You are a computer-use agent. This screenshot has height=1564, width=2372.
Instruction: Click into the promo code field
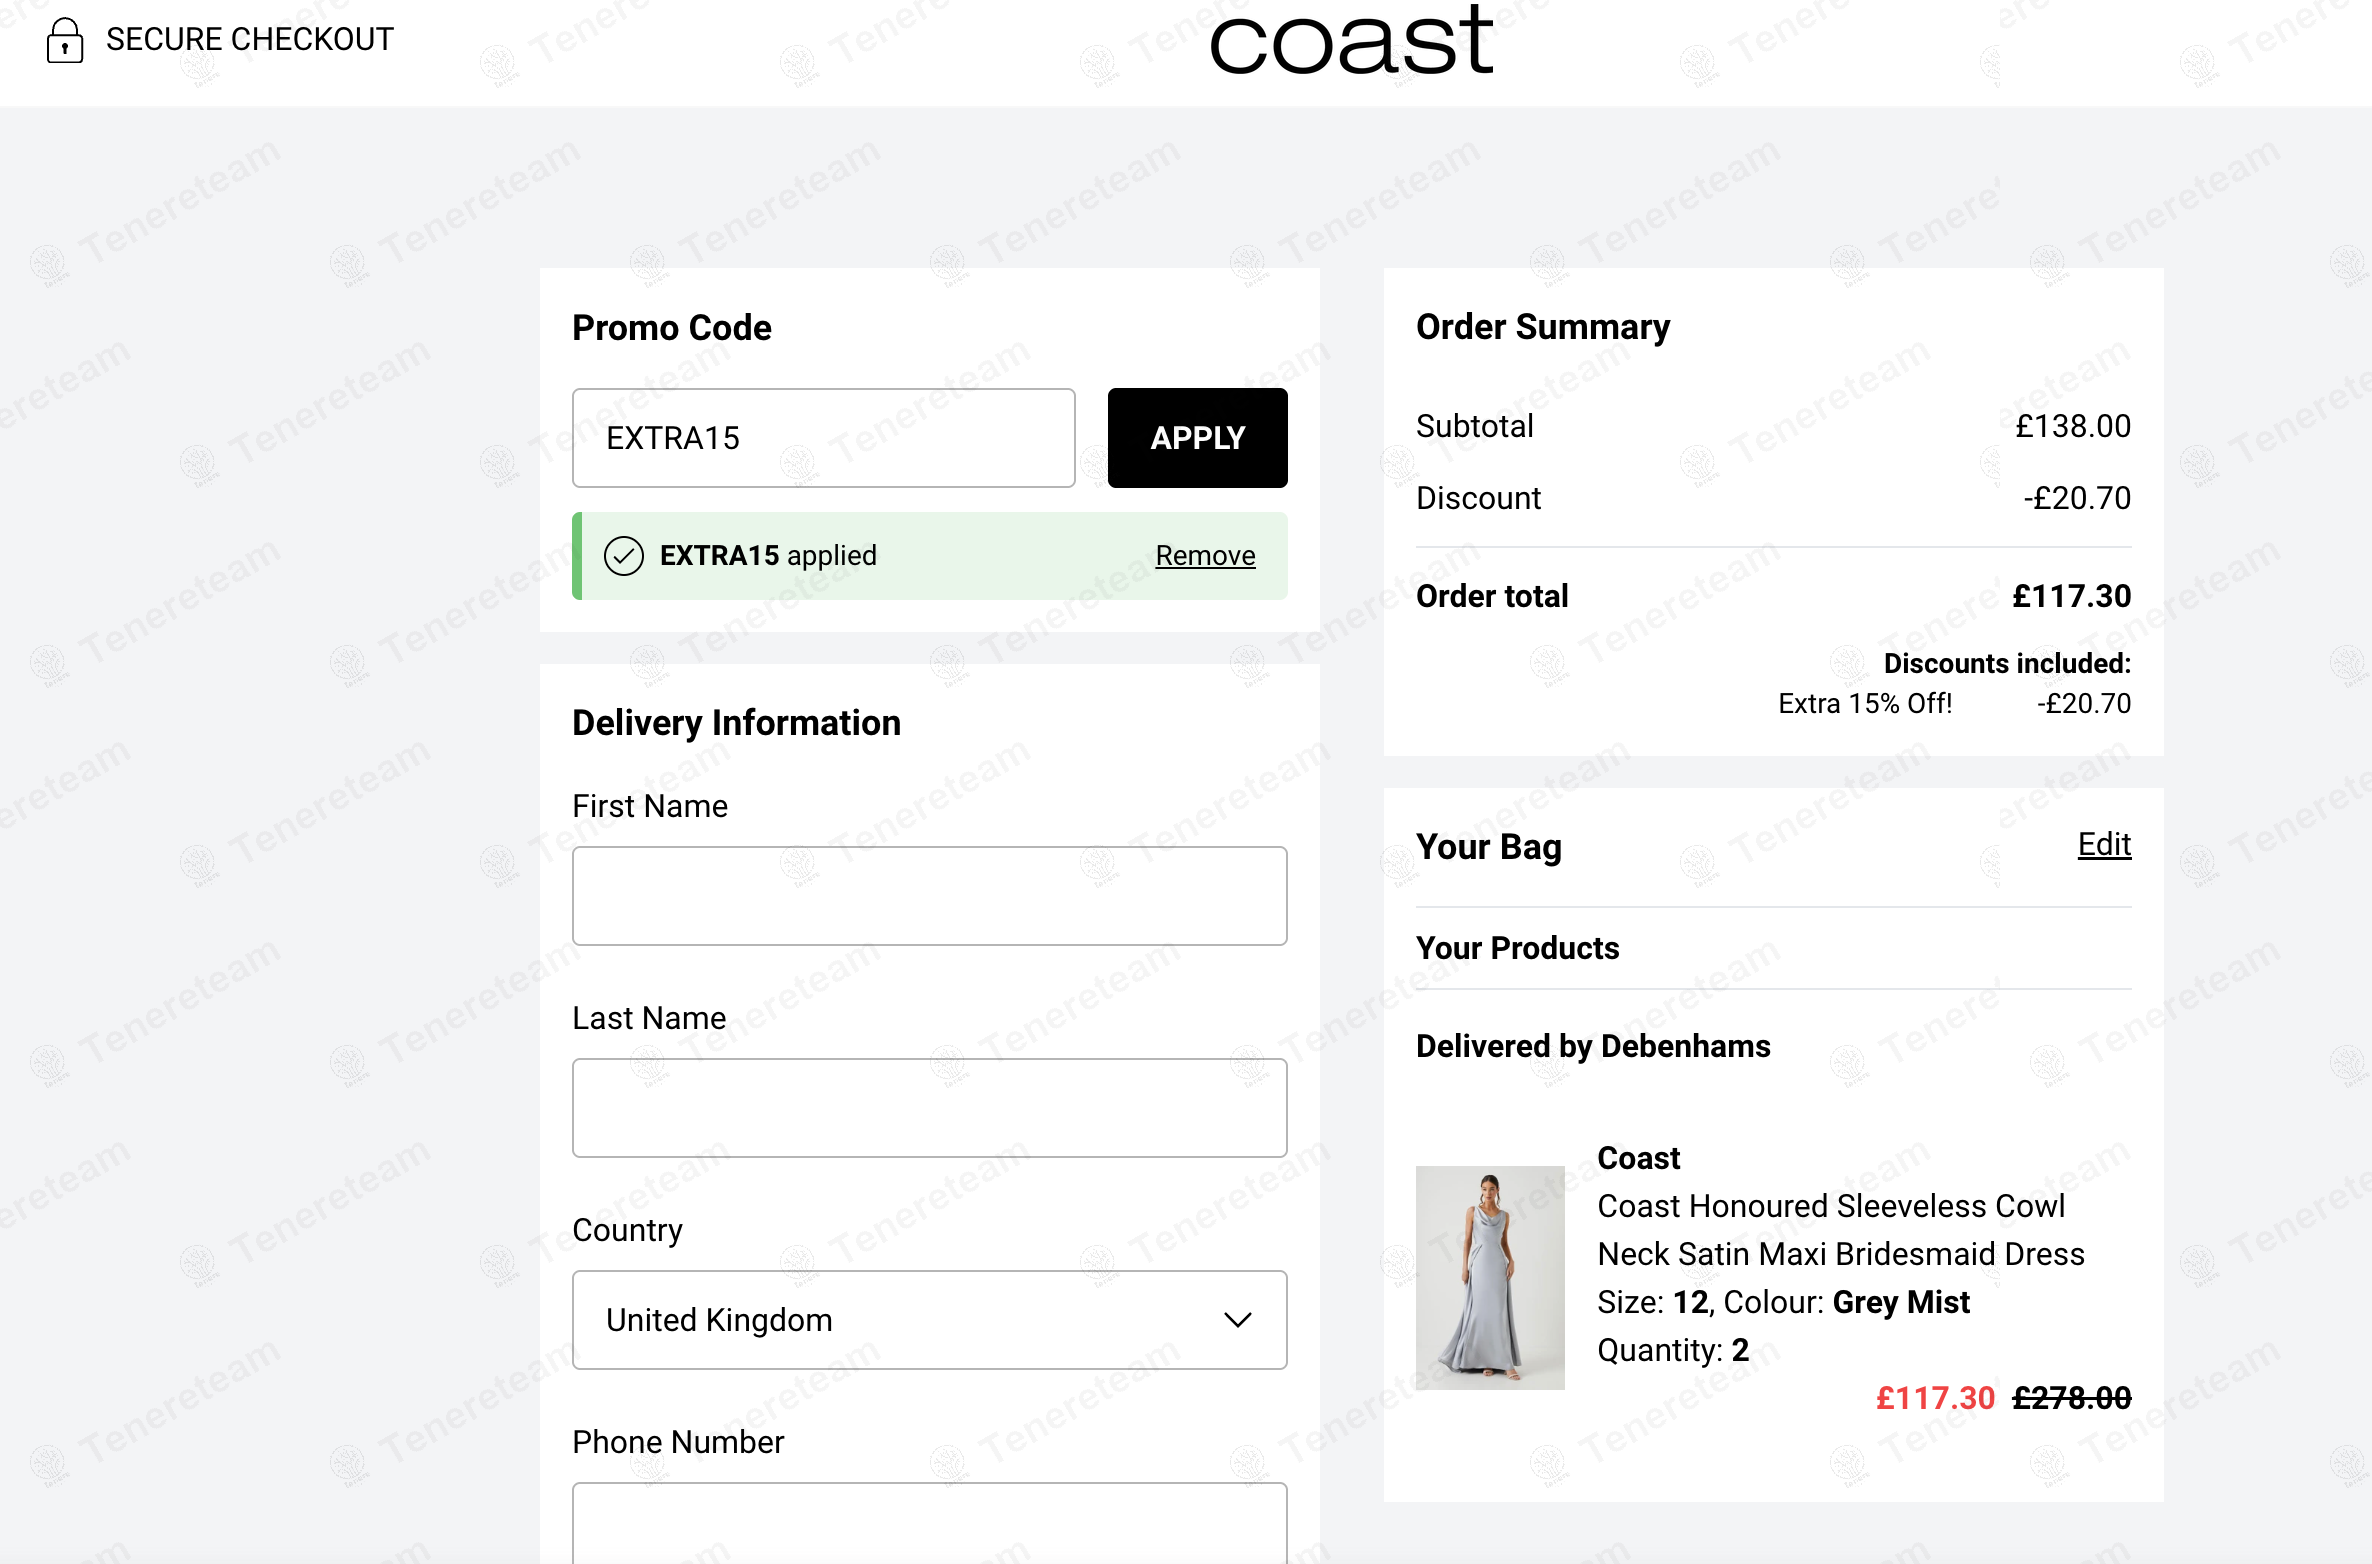(823, 438)
